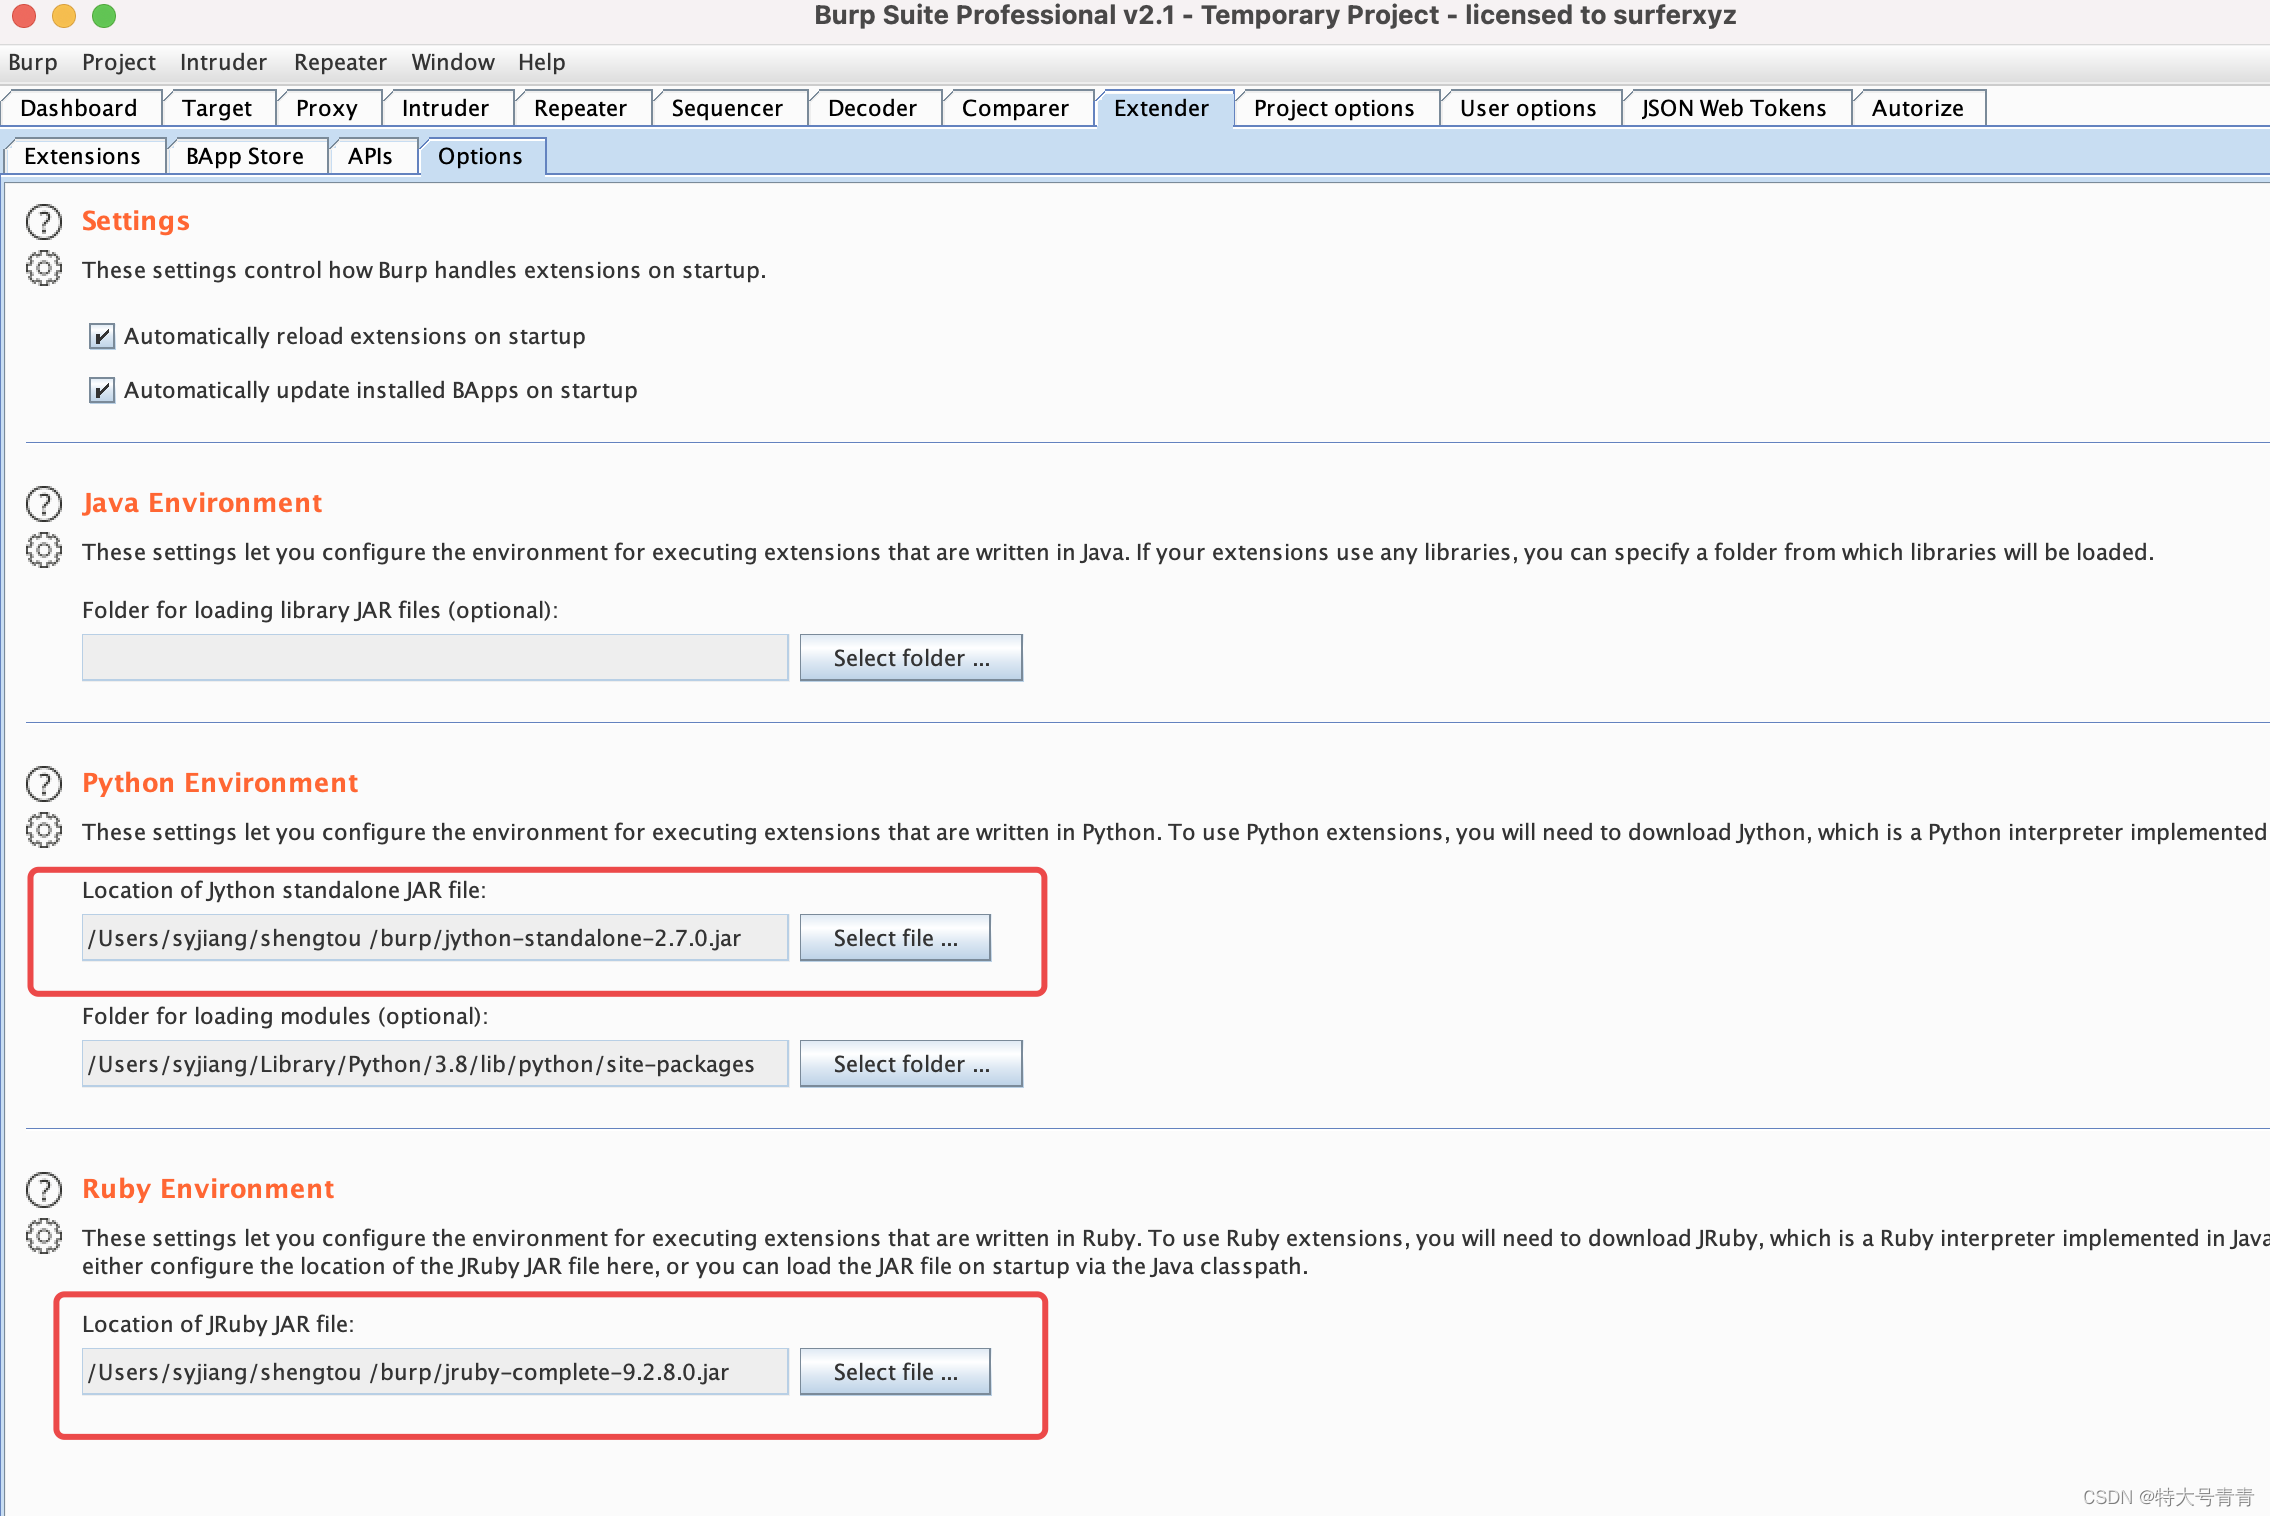
Task: Click the 'Location of JRuby JAR file:' label
Action: pyautogui.click(x=218, y=1324)
